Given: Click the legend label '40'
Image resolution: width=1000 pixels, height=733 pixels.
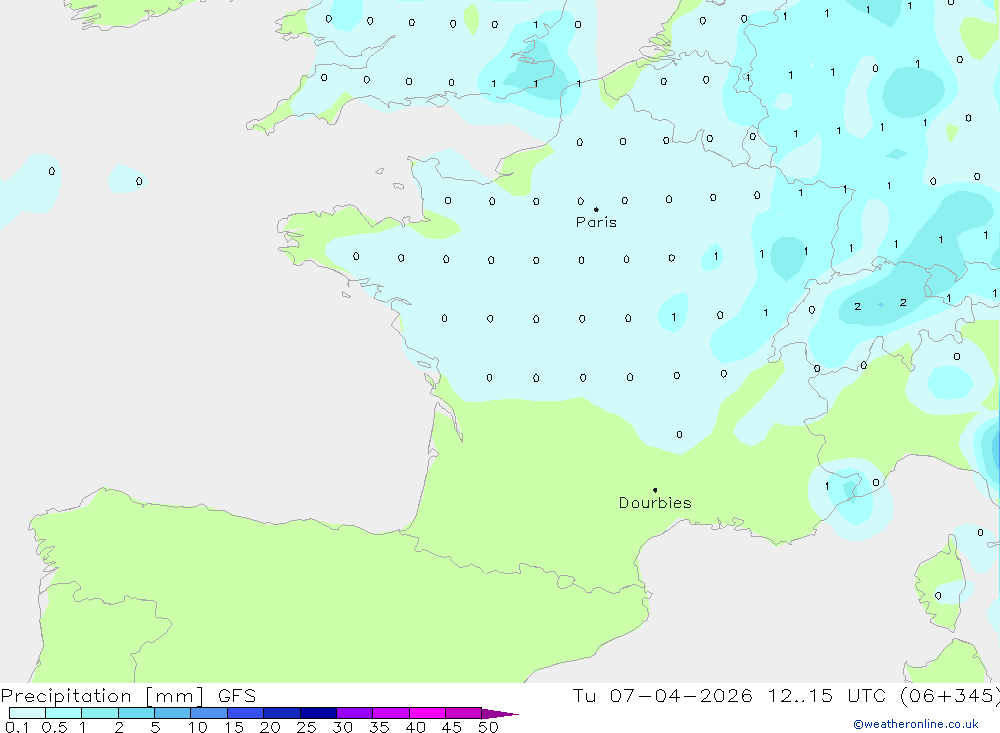Looking at the screenshot, I should click(416, 727).
